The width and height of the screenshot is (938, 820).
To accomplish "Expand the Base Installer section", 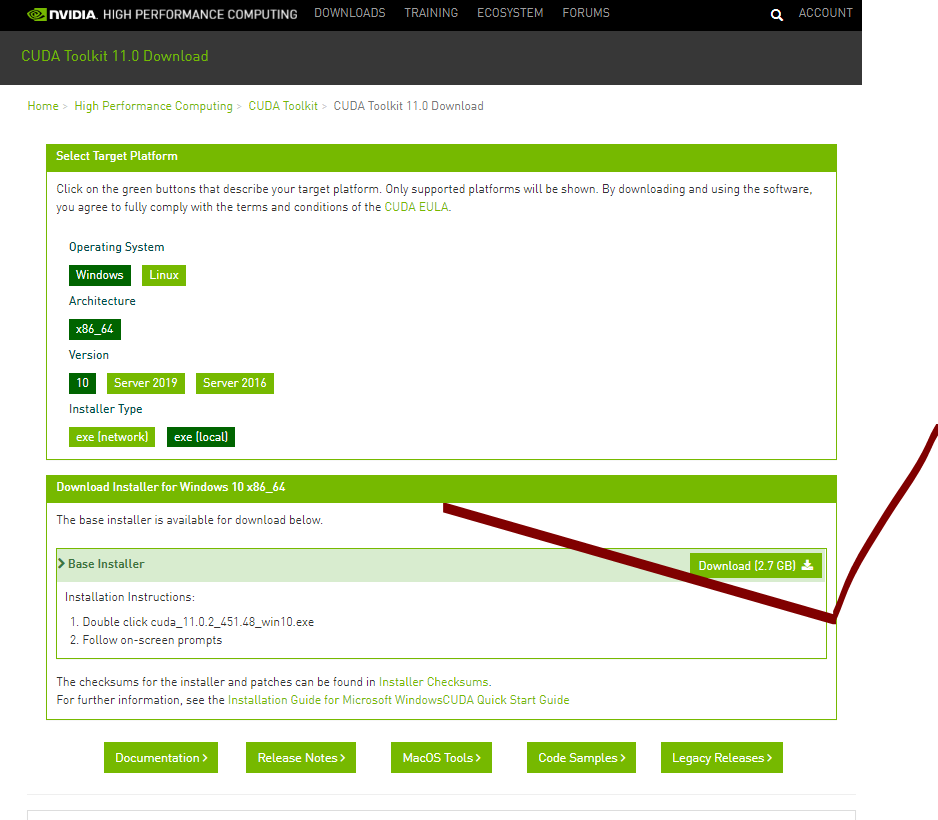I will [102, 564].
